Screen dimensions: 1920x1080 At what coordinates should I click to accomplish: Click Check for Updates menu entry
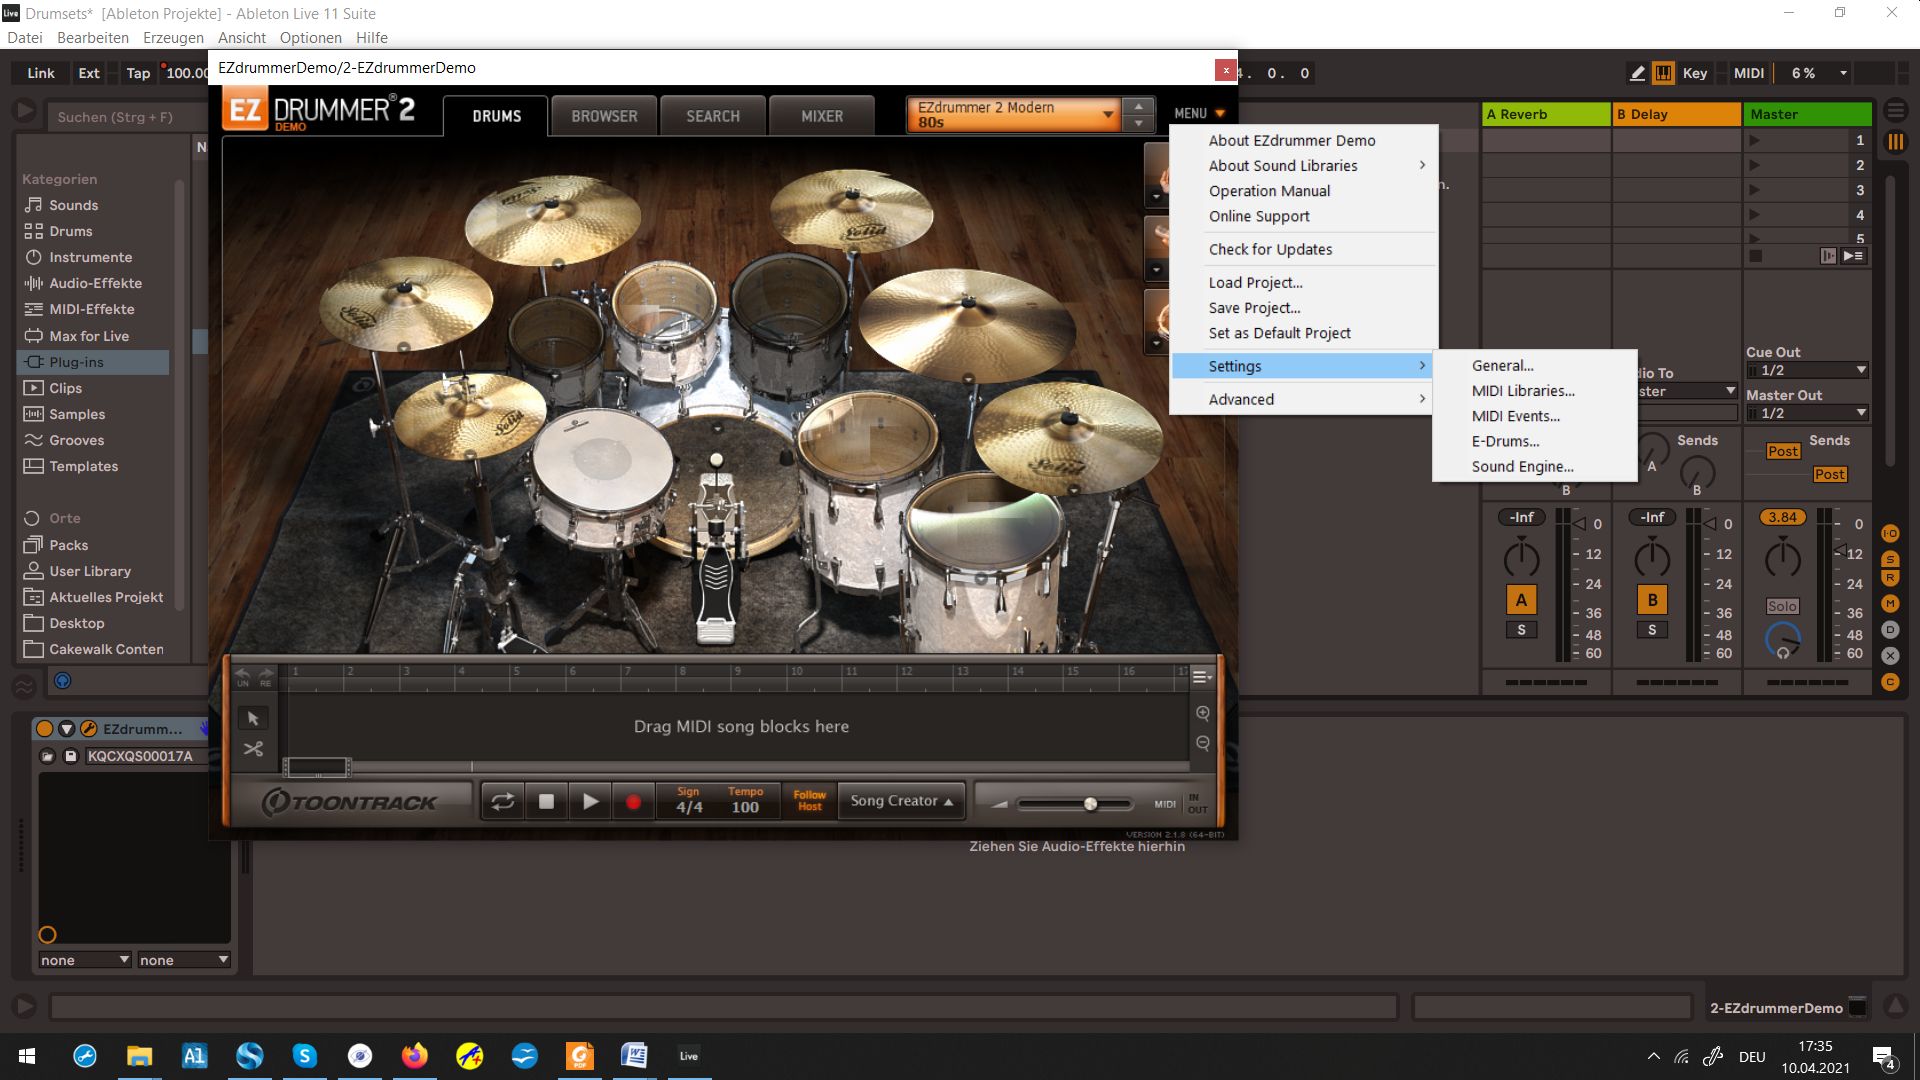(1270, 249)
